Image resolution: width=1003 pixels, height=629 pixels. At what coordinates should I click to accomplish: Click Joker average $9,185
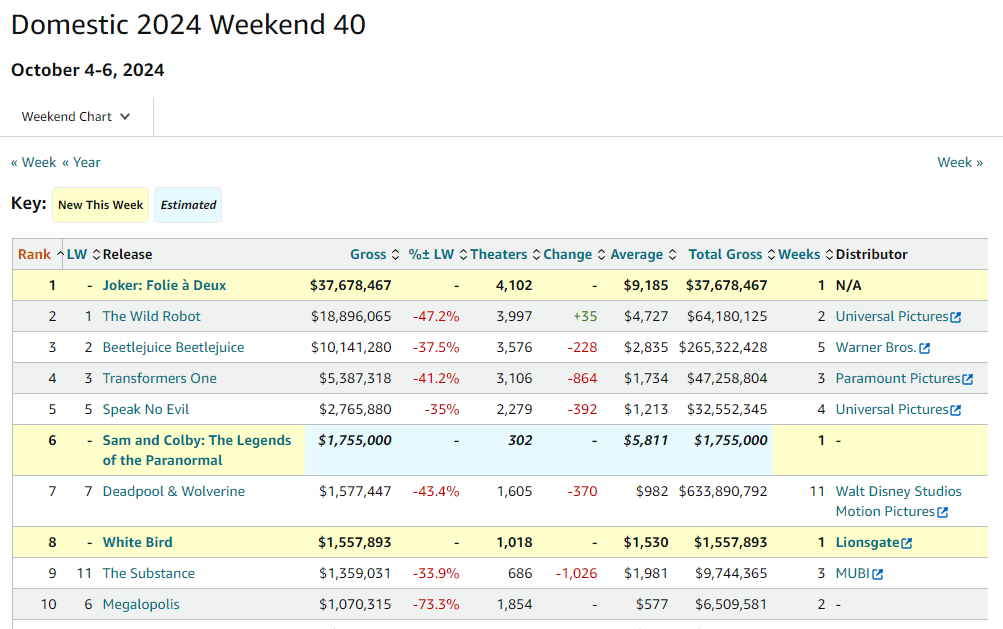tap(645, 285)
